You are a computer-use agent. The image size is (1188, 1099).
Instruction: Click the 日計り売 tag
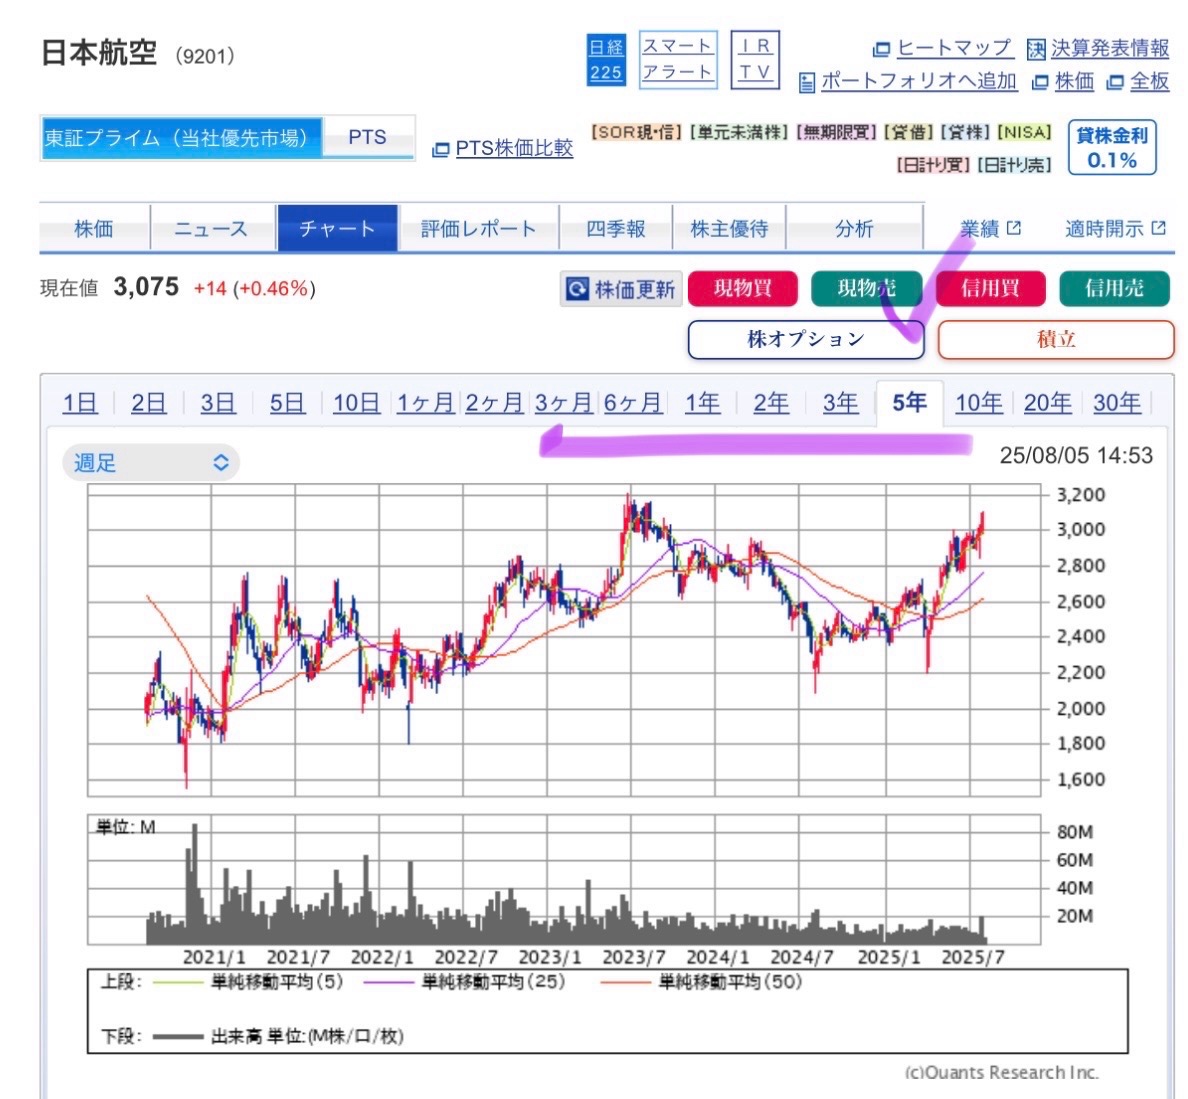pyautogui.click(x=1014, y=165)
